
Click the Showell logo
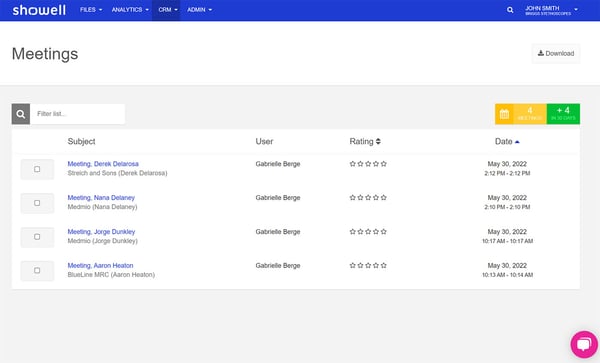(39, 10)
